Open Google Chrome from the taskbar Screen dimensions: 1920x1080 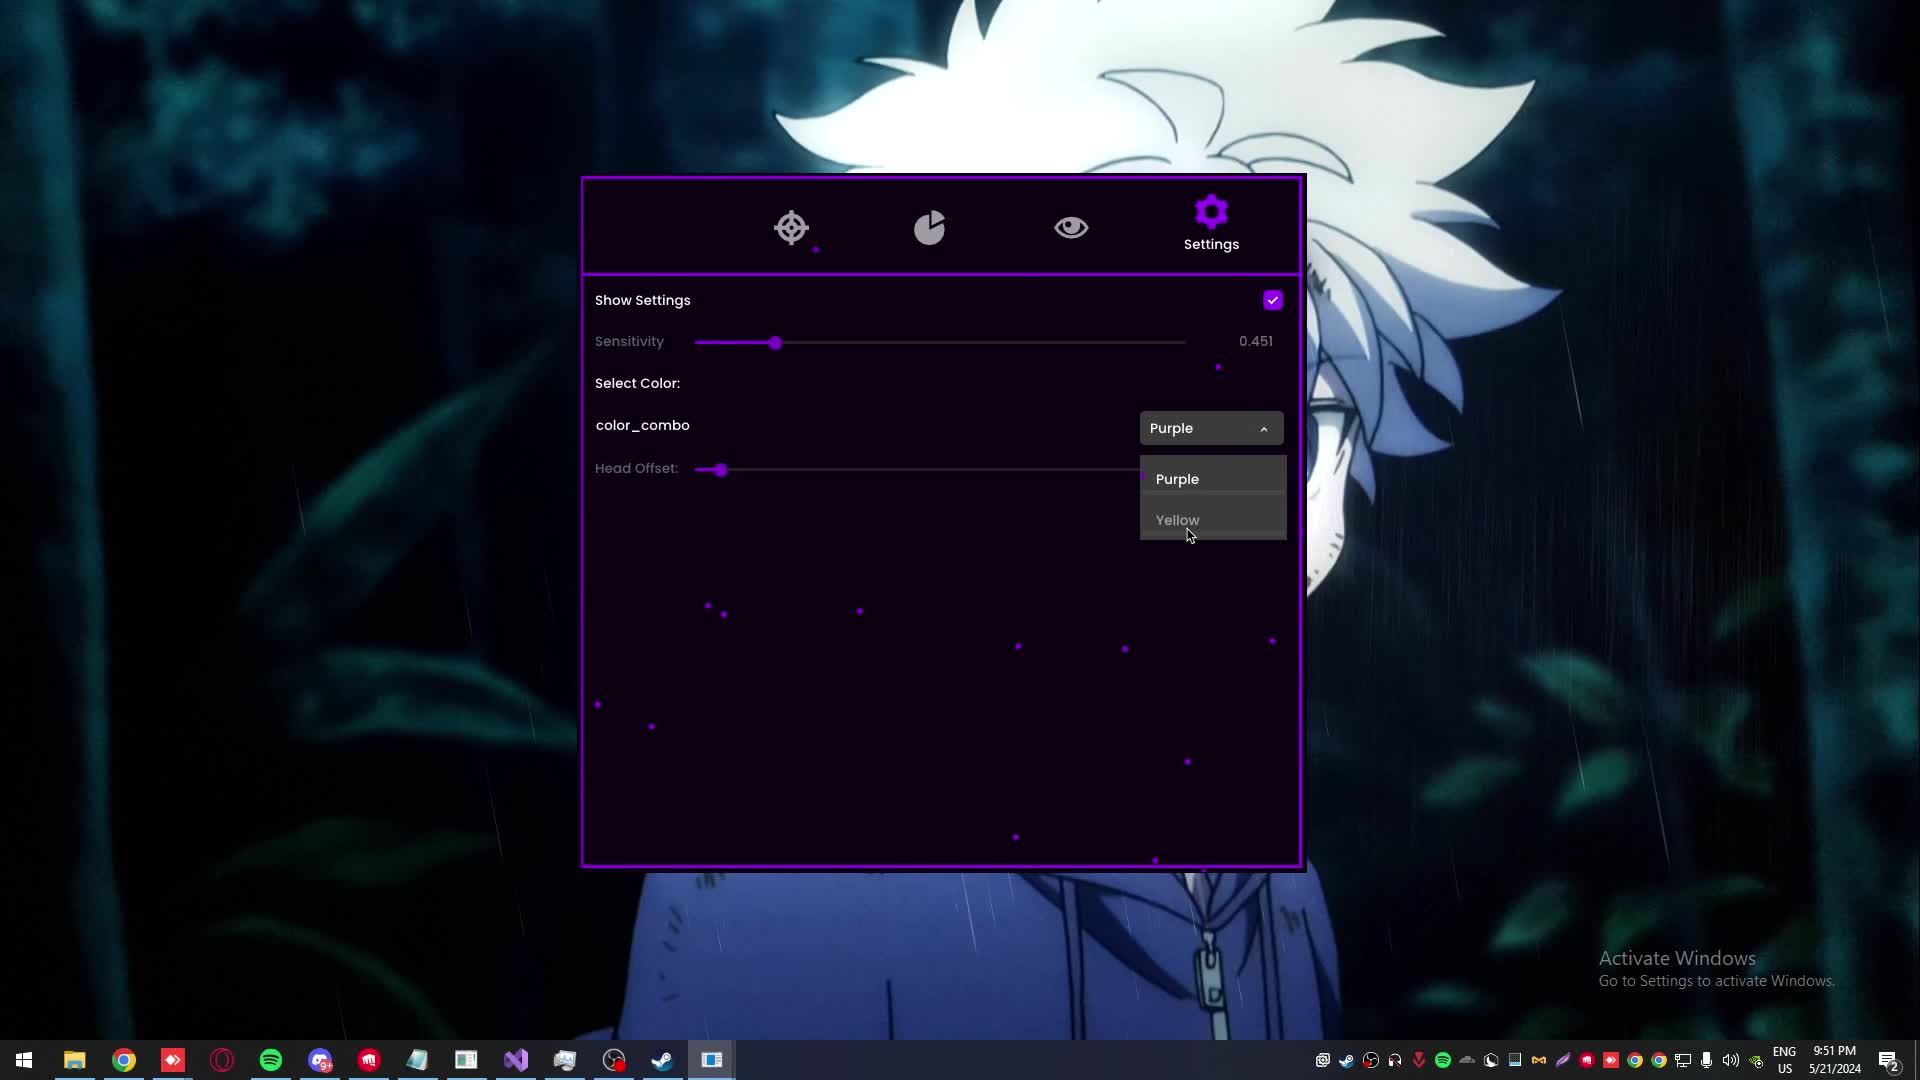[x=124, y=1059]
